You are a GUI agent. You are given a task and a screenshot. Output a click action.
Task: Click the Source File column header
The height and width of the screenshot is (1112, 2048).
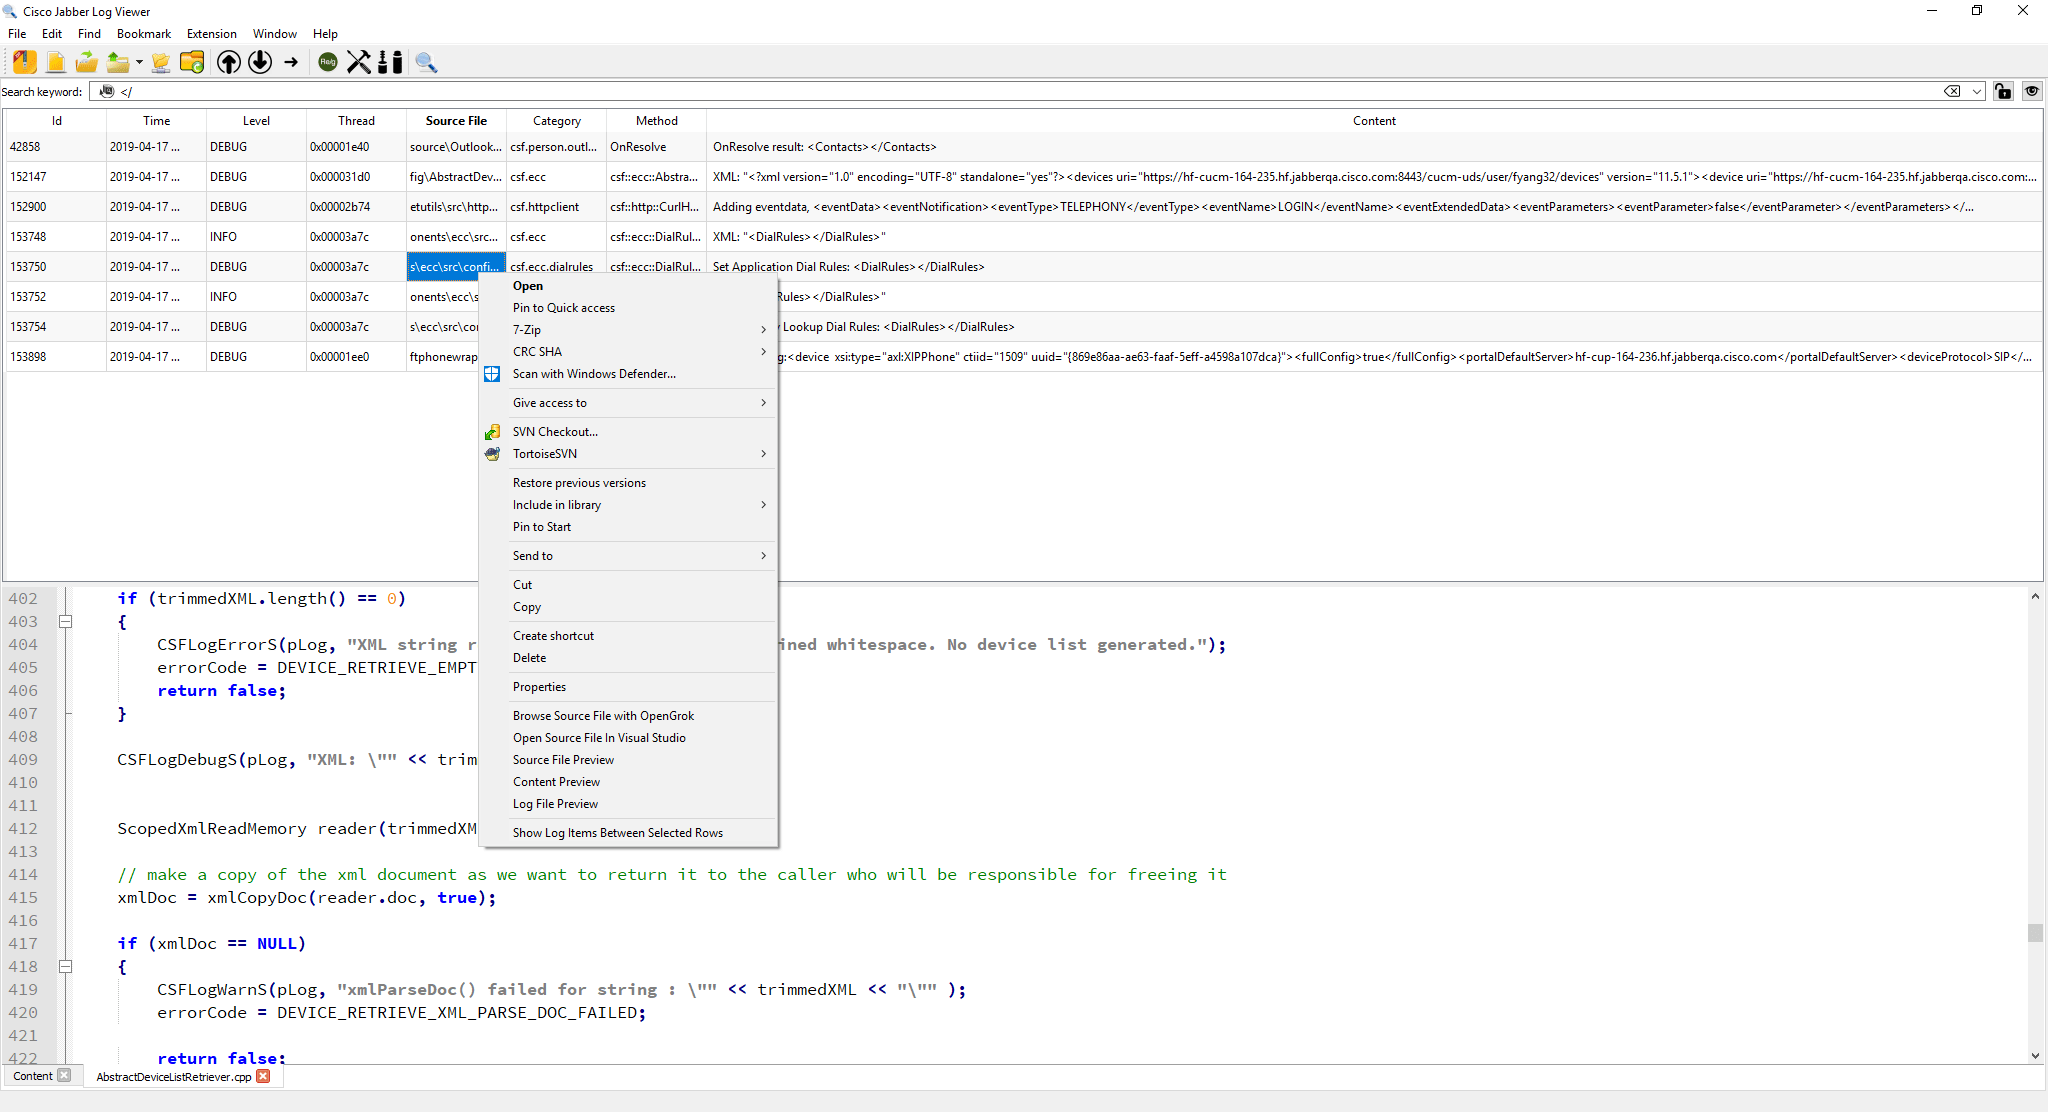click(x=456, y=121)
